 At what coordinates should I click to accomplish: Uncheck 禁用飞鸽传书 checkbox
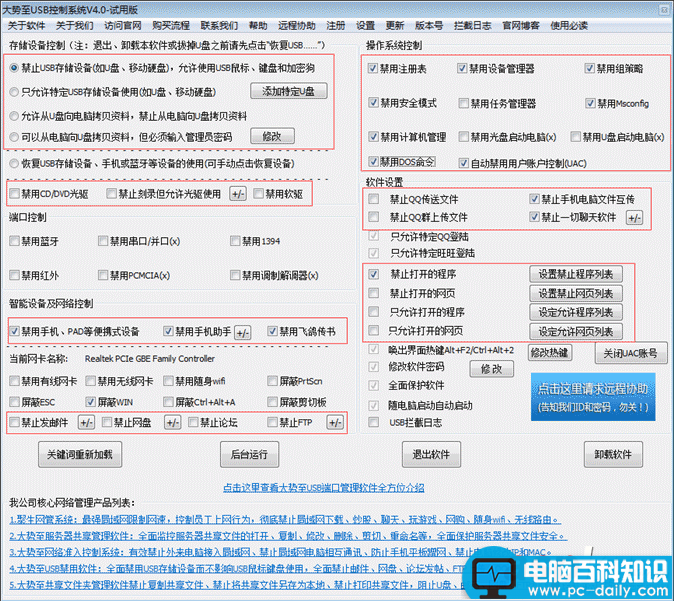coord(272,331)
